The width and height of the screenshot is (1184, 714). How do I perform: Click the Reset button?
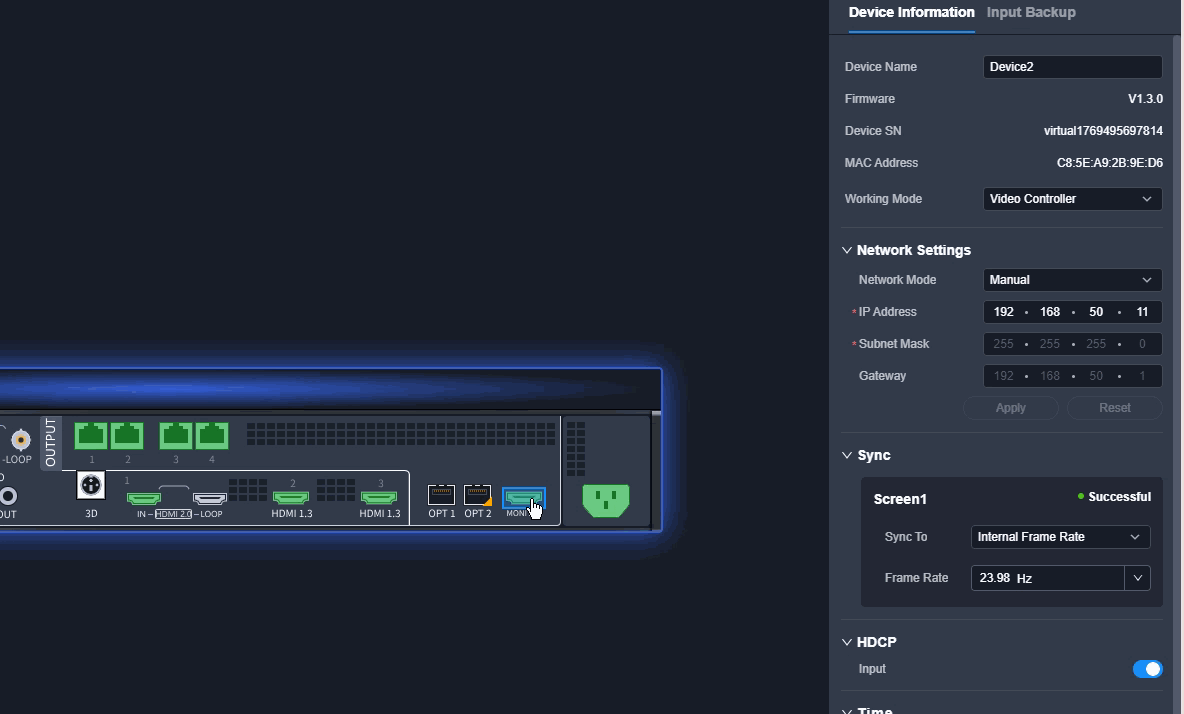pyautogui.click(x=1115, y=408)
